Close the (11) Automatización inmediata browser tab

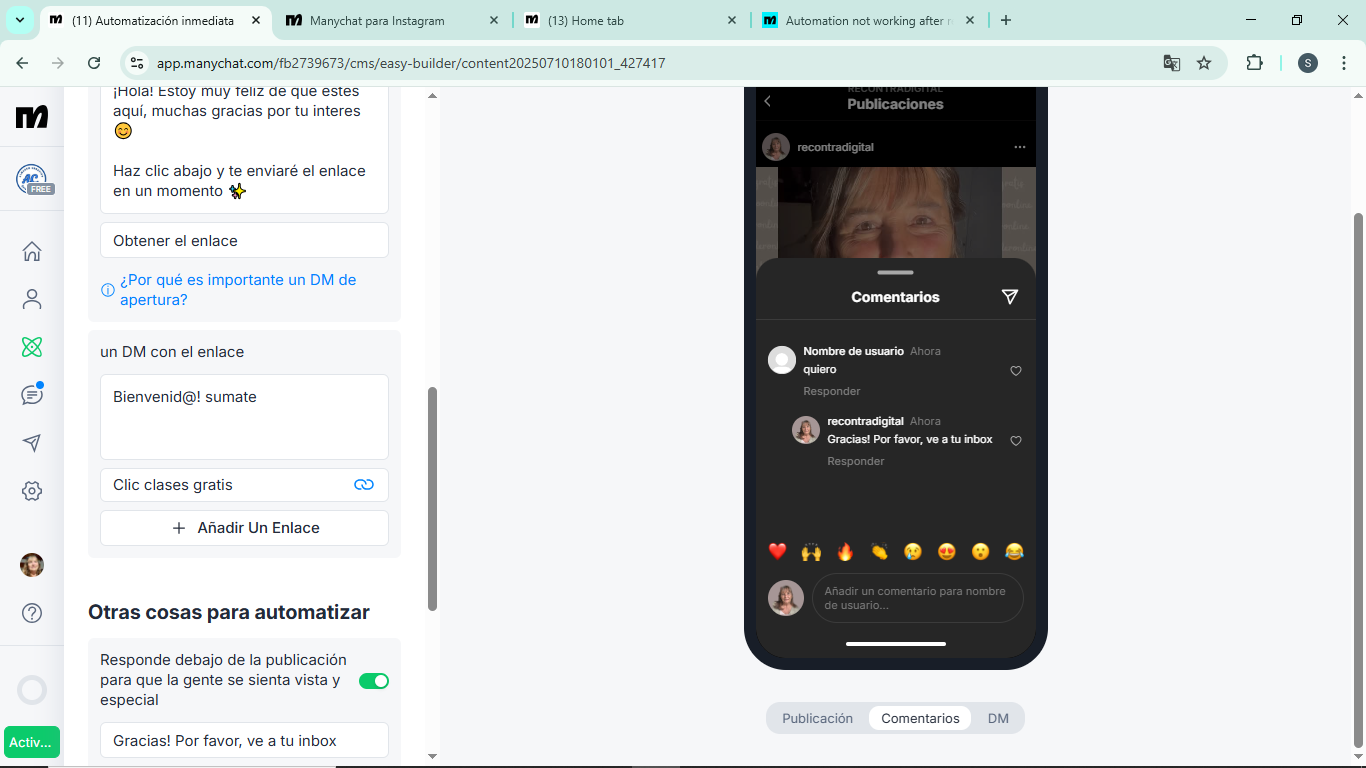point(258,20)
